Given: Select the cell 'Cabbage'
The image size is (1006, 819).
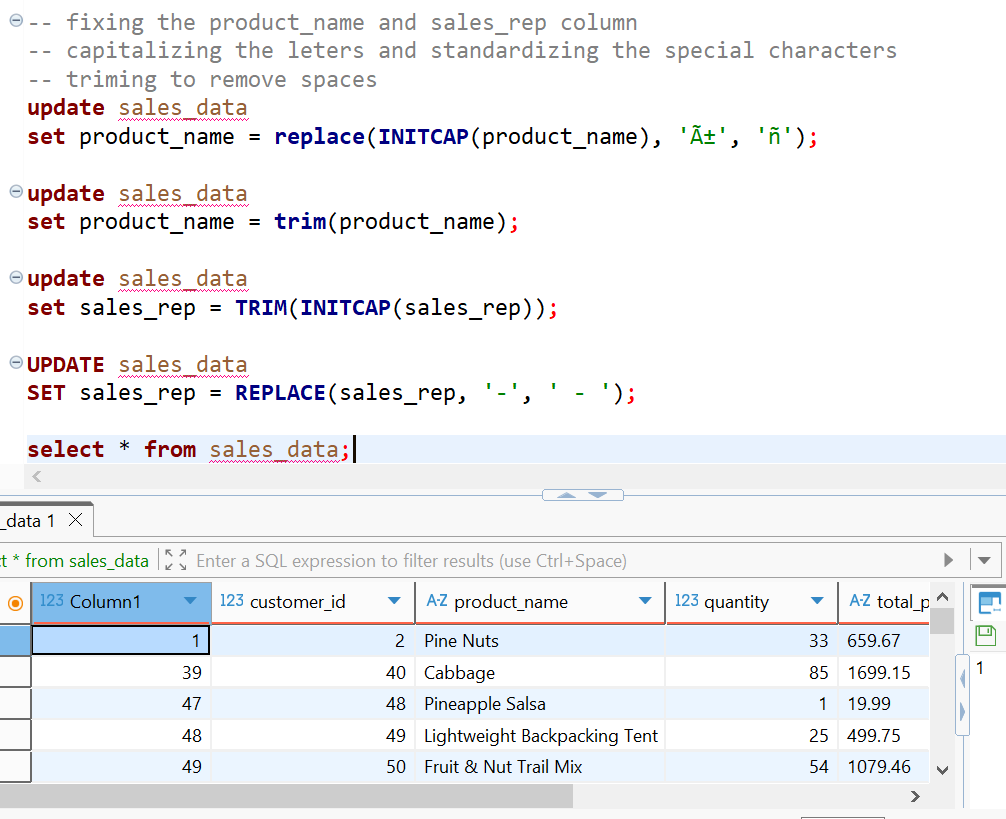Looking at the screenshot, I should click(x=540, y=673).
